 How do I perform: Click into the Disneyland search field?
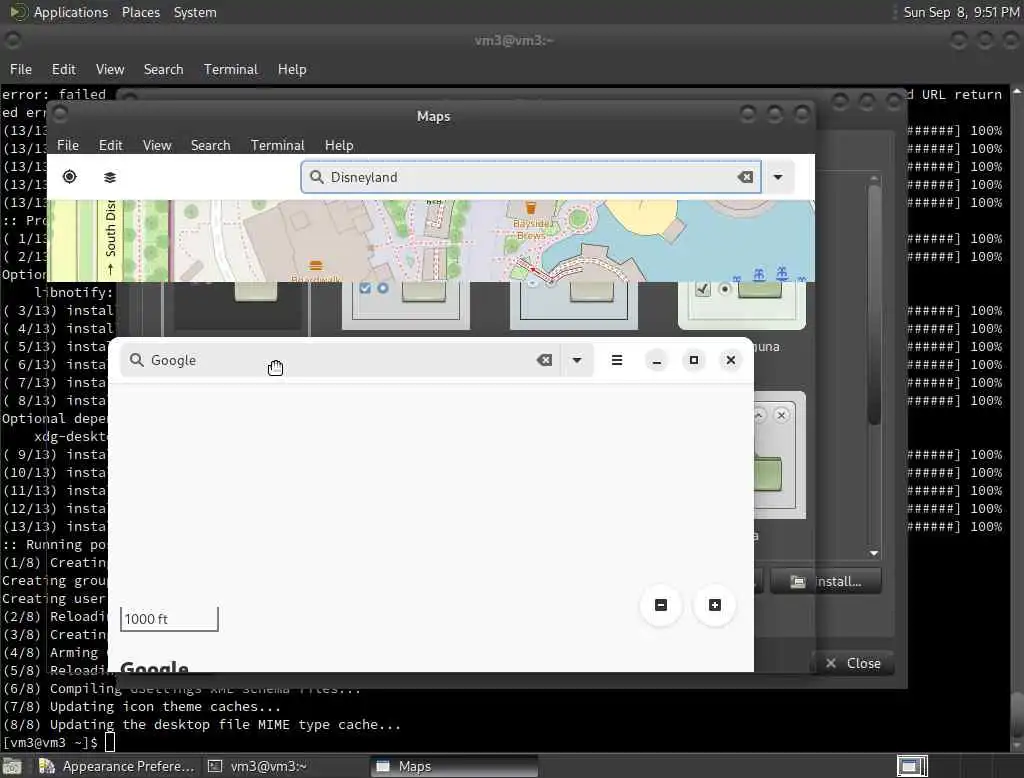(530, 177)
